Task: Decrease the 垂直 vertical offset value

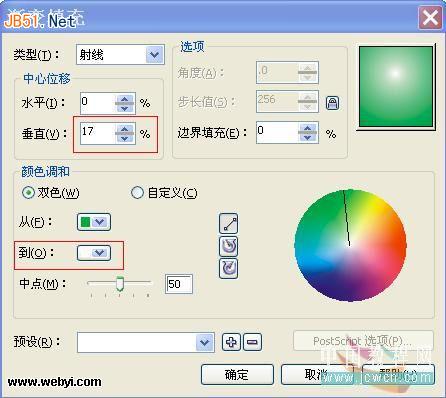Action: (125, 138)
